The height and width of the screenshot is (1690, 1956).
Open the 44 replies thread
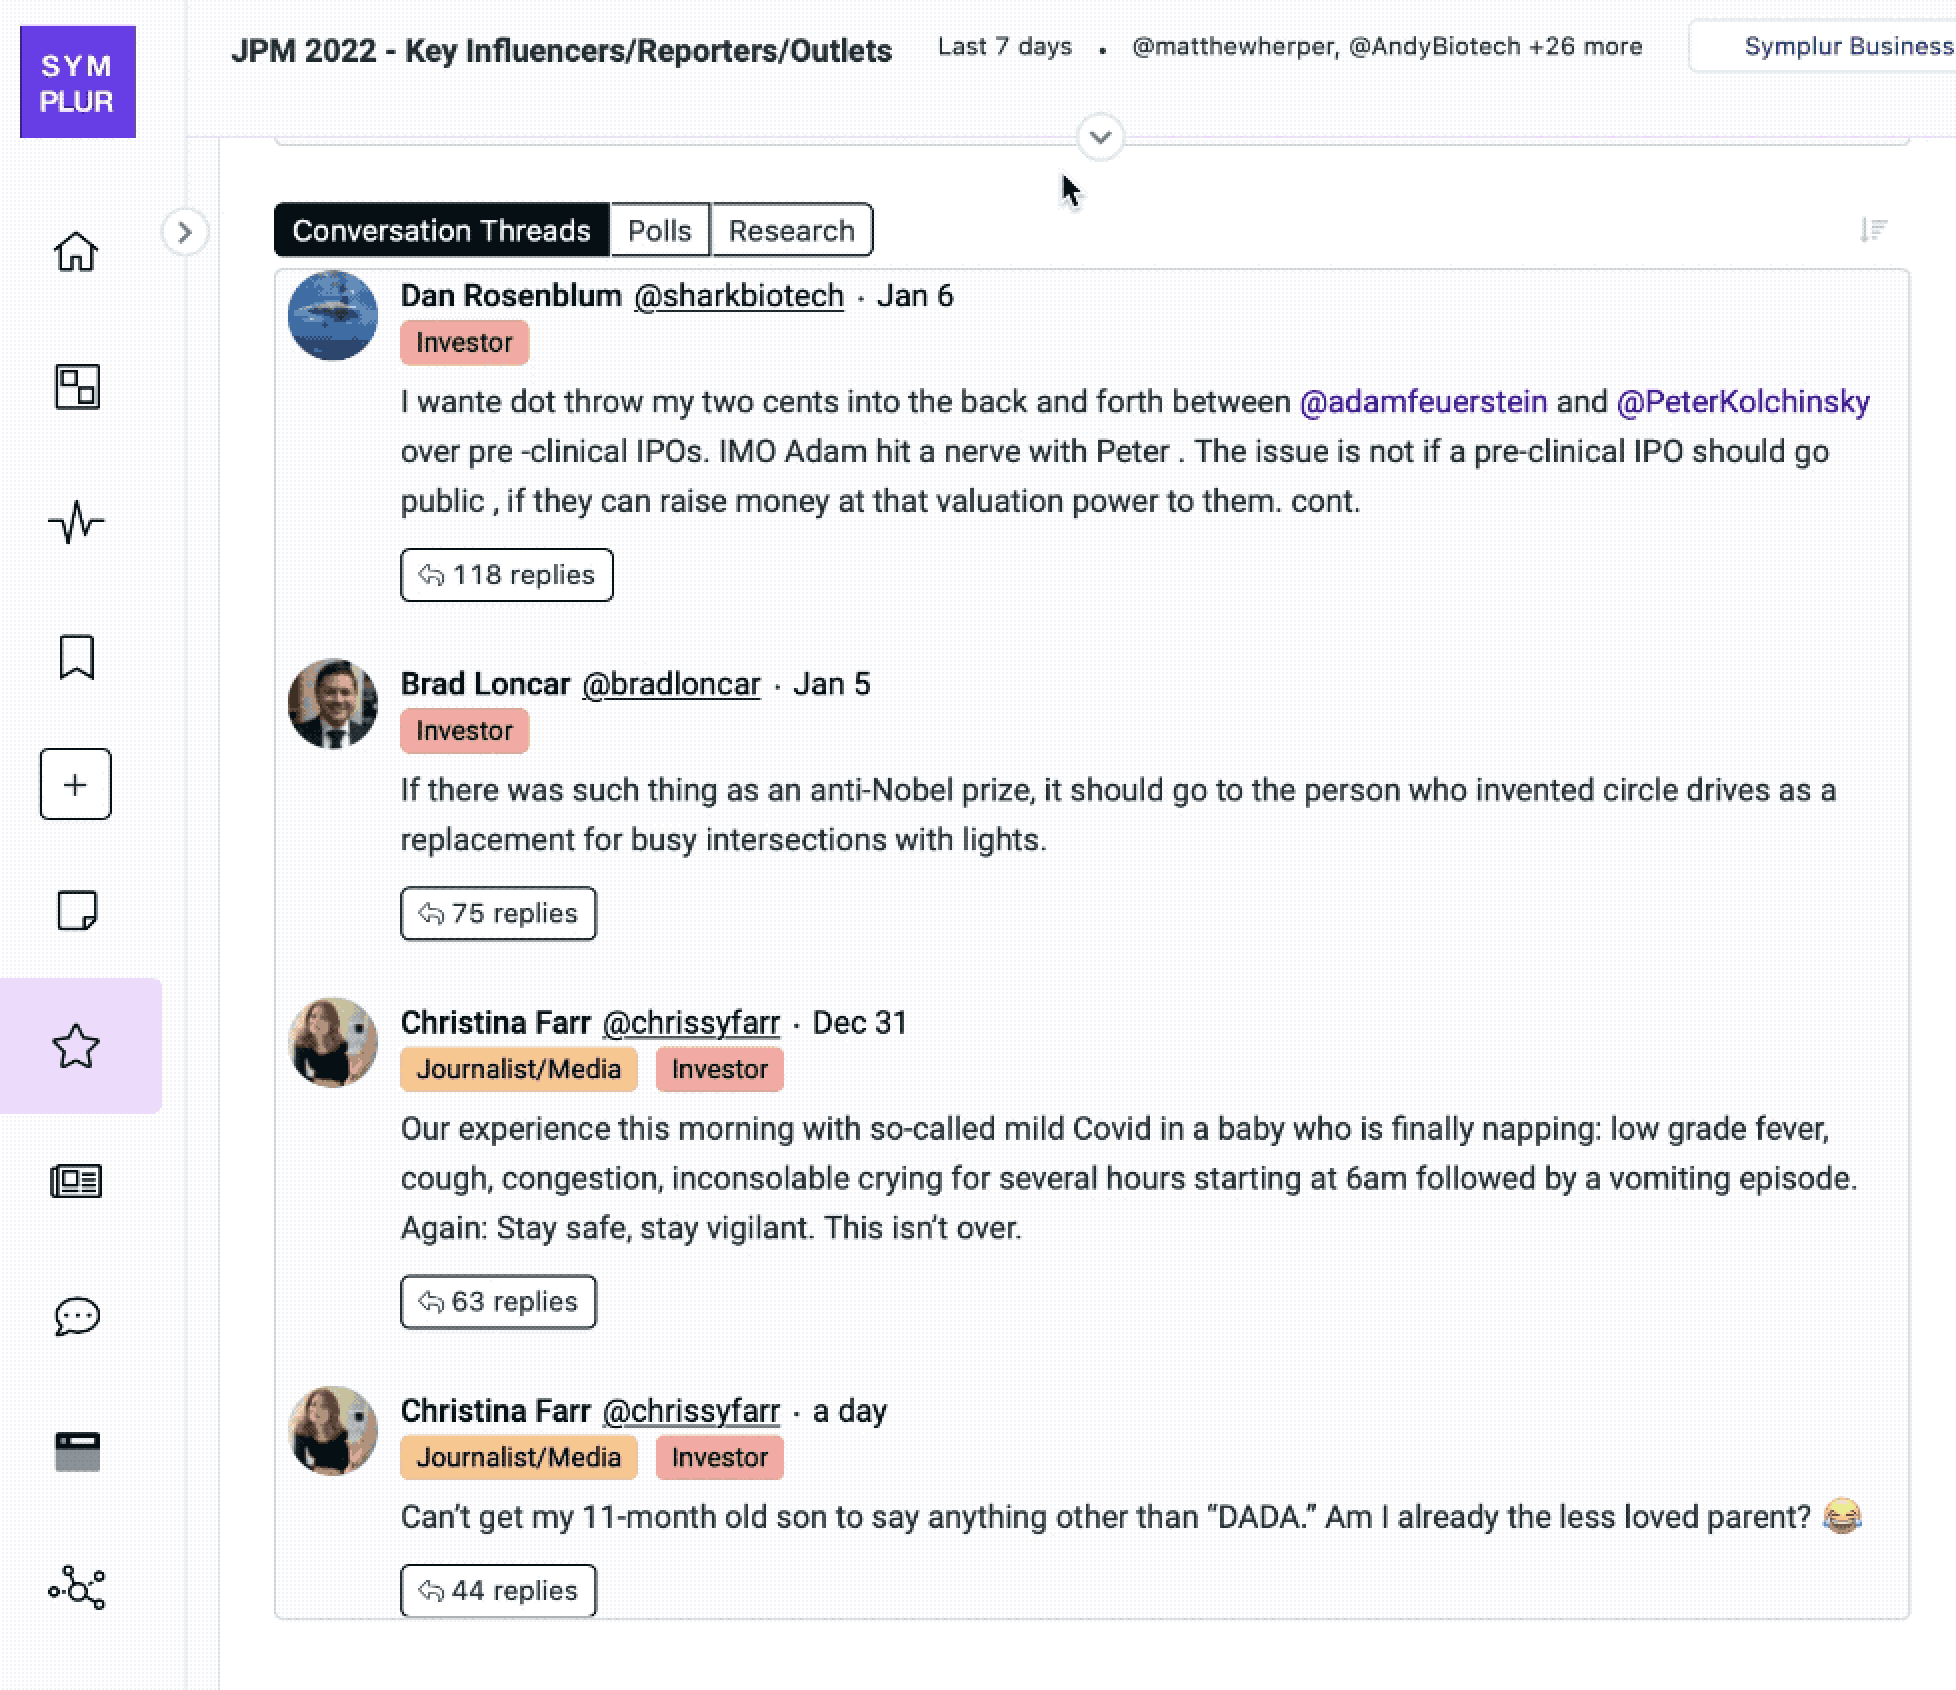[x=498, y=1590]
